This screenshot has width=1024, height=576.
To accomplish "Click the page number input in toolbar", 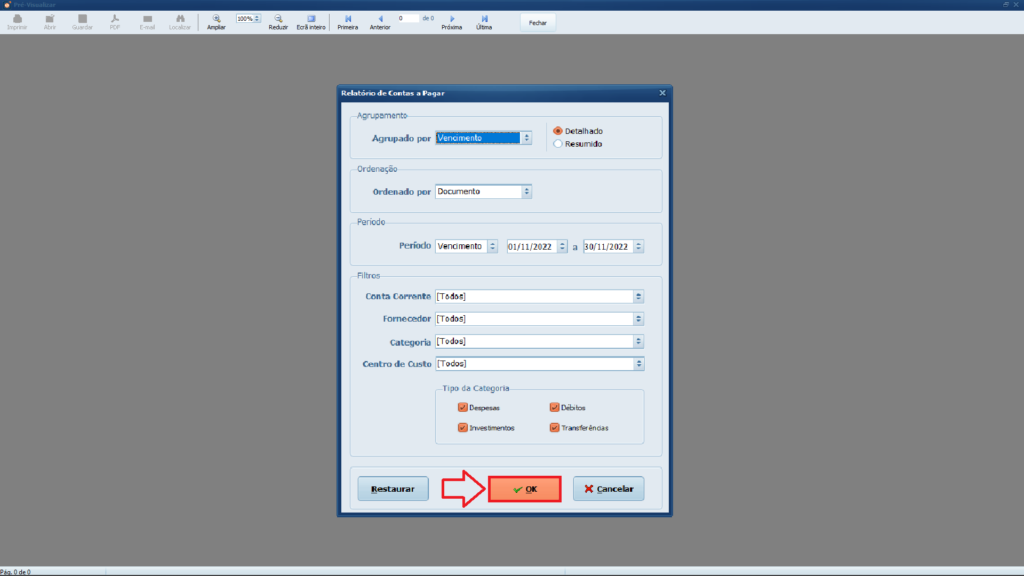I will [408, 18].
